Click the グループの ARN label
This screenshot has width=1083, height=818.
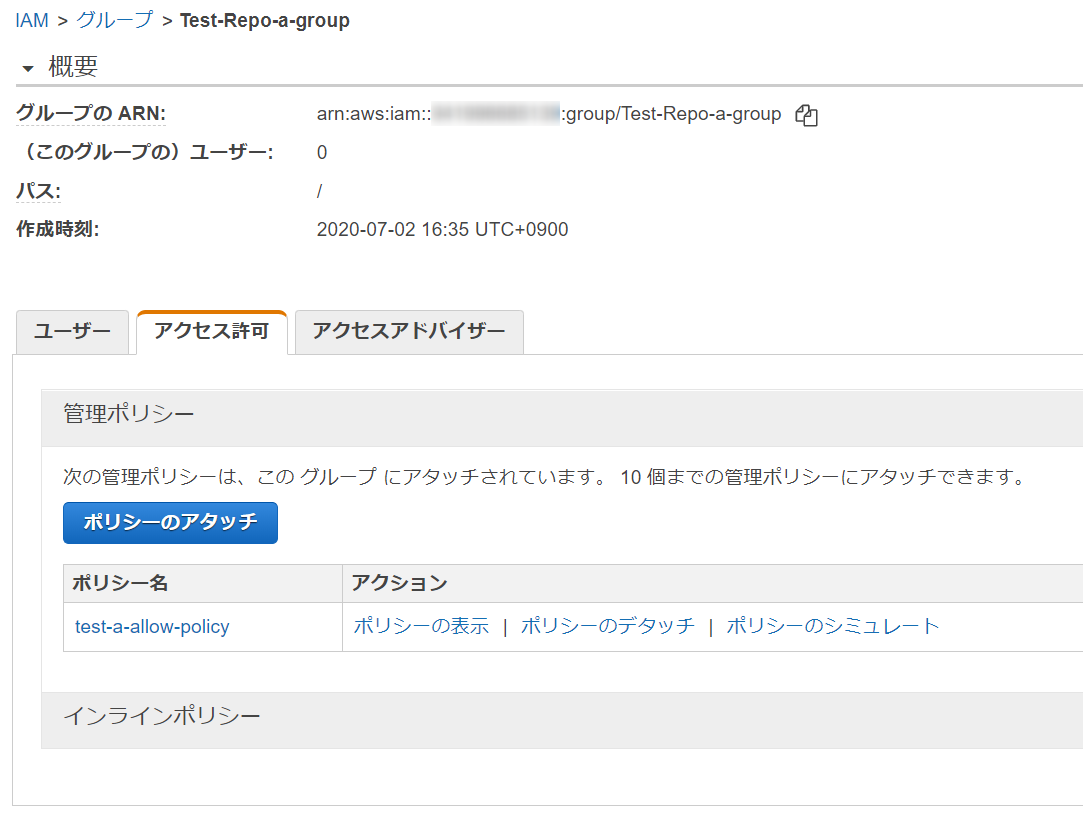click(91, 114)
